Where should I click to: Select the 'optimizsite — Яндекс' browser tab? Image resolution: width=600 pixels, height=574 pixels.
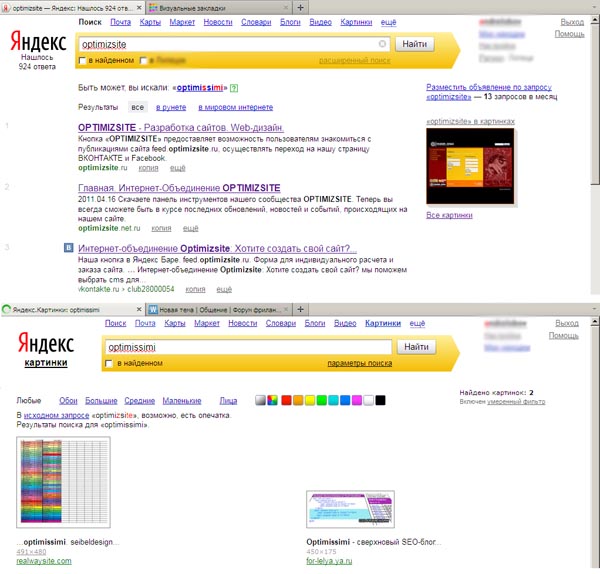[x=73, y=8]
